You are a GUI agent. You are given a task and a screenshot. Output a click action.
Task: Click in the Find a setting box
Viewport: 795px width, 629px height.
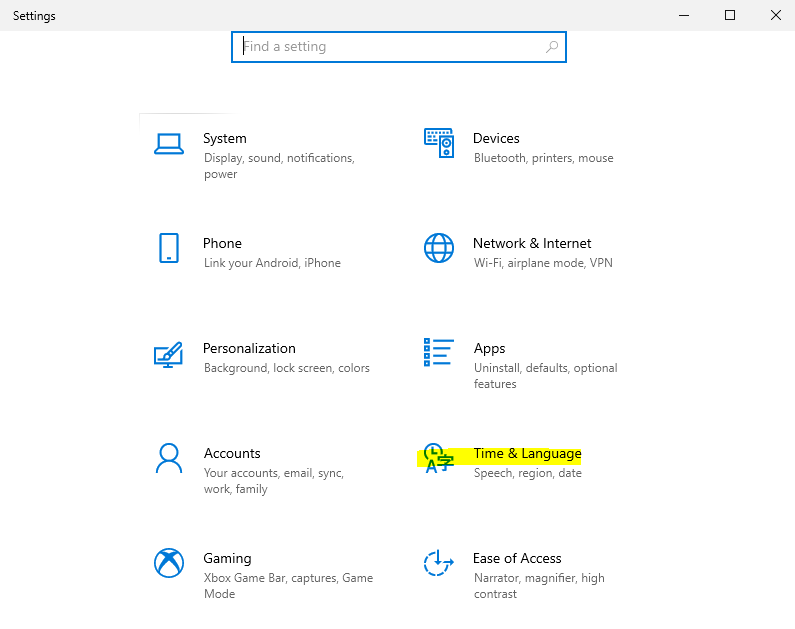pyautogui.click(x=390, y=47)
